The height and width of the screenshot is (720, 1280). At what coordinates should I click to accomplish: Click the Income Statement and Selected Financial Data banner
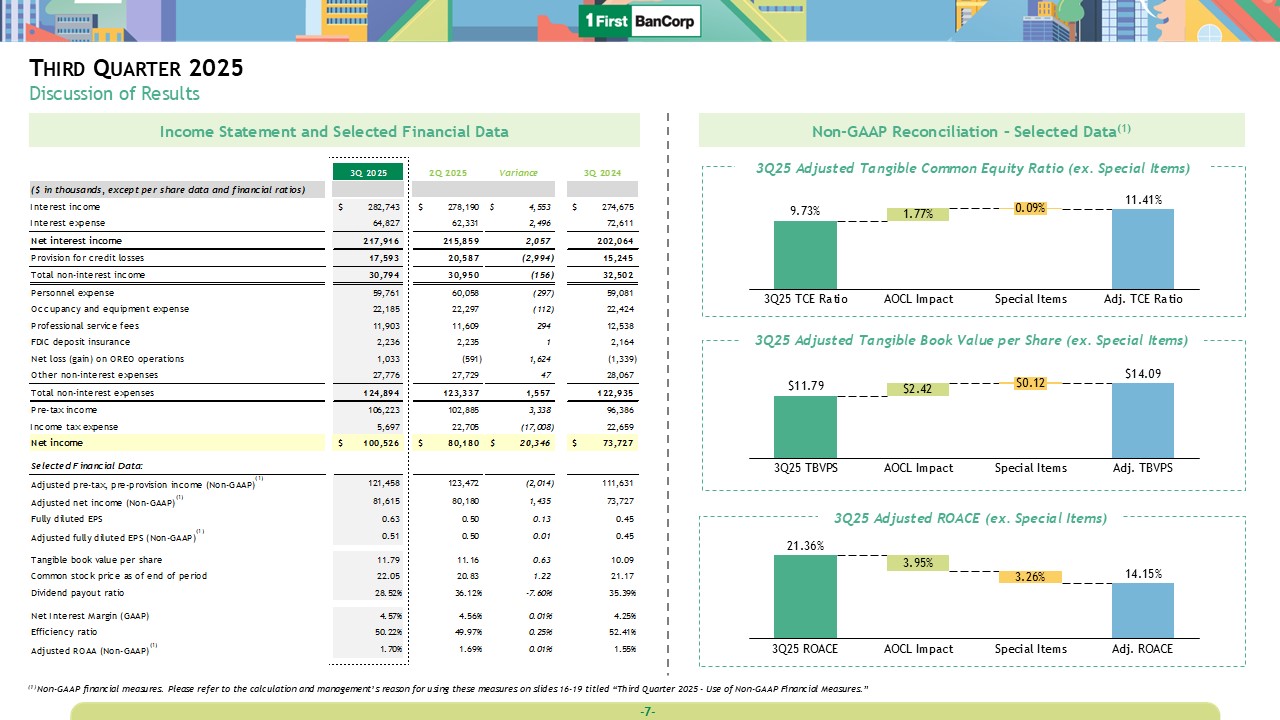334,131
